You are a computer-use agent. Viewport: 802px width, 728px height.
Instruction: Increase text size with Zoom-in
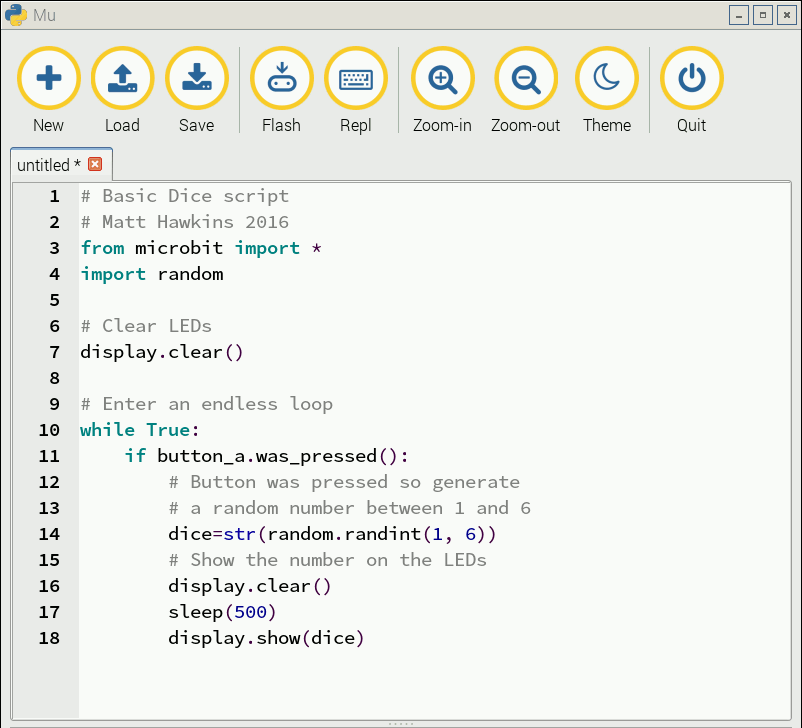[442, 78]
